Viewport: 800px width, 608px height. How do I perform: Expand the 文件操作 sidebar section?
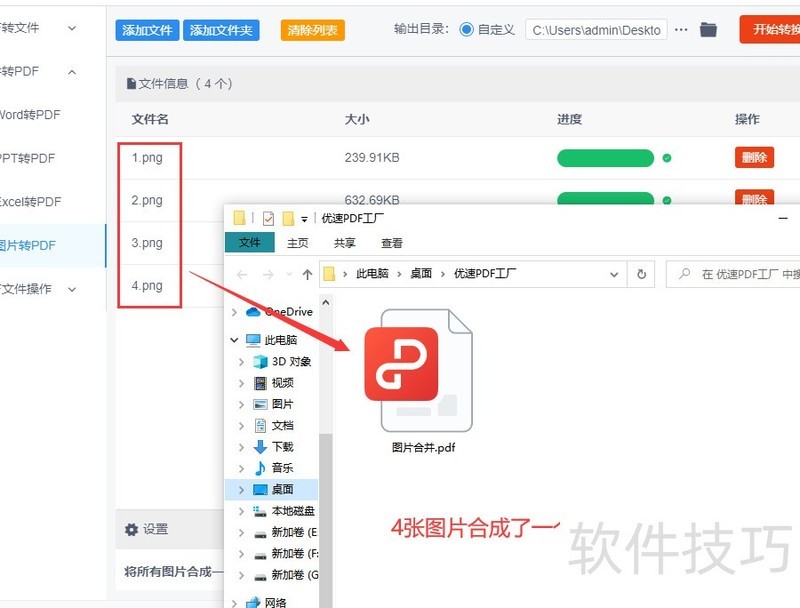tap(72, 289)
